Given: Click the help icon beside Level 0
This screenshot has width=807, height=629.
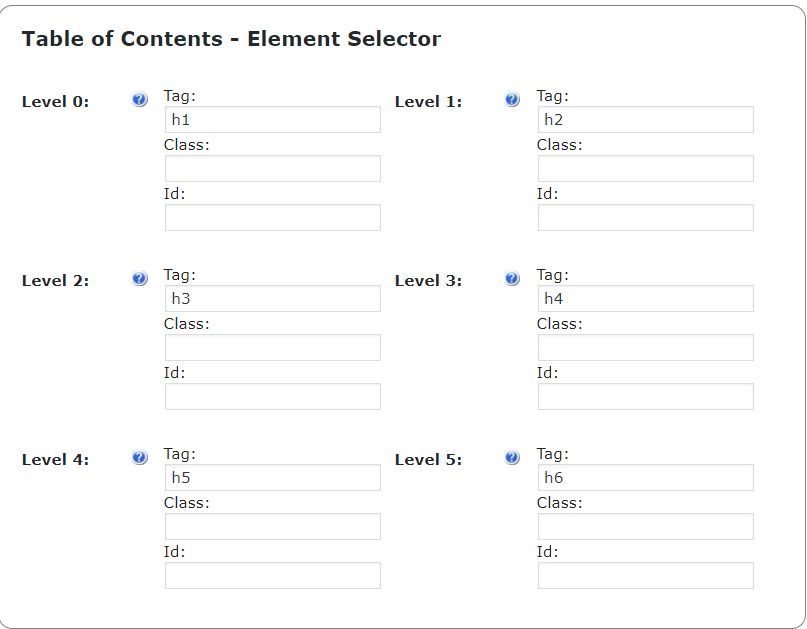Looking at the screenshot, I should (x=140, y=100).
